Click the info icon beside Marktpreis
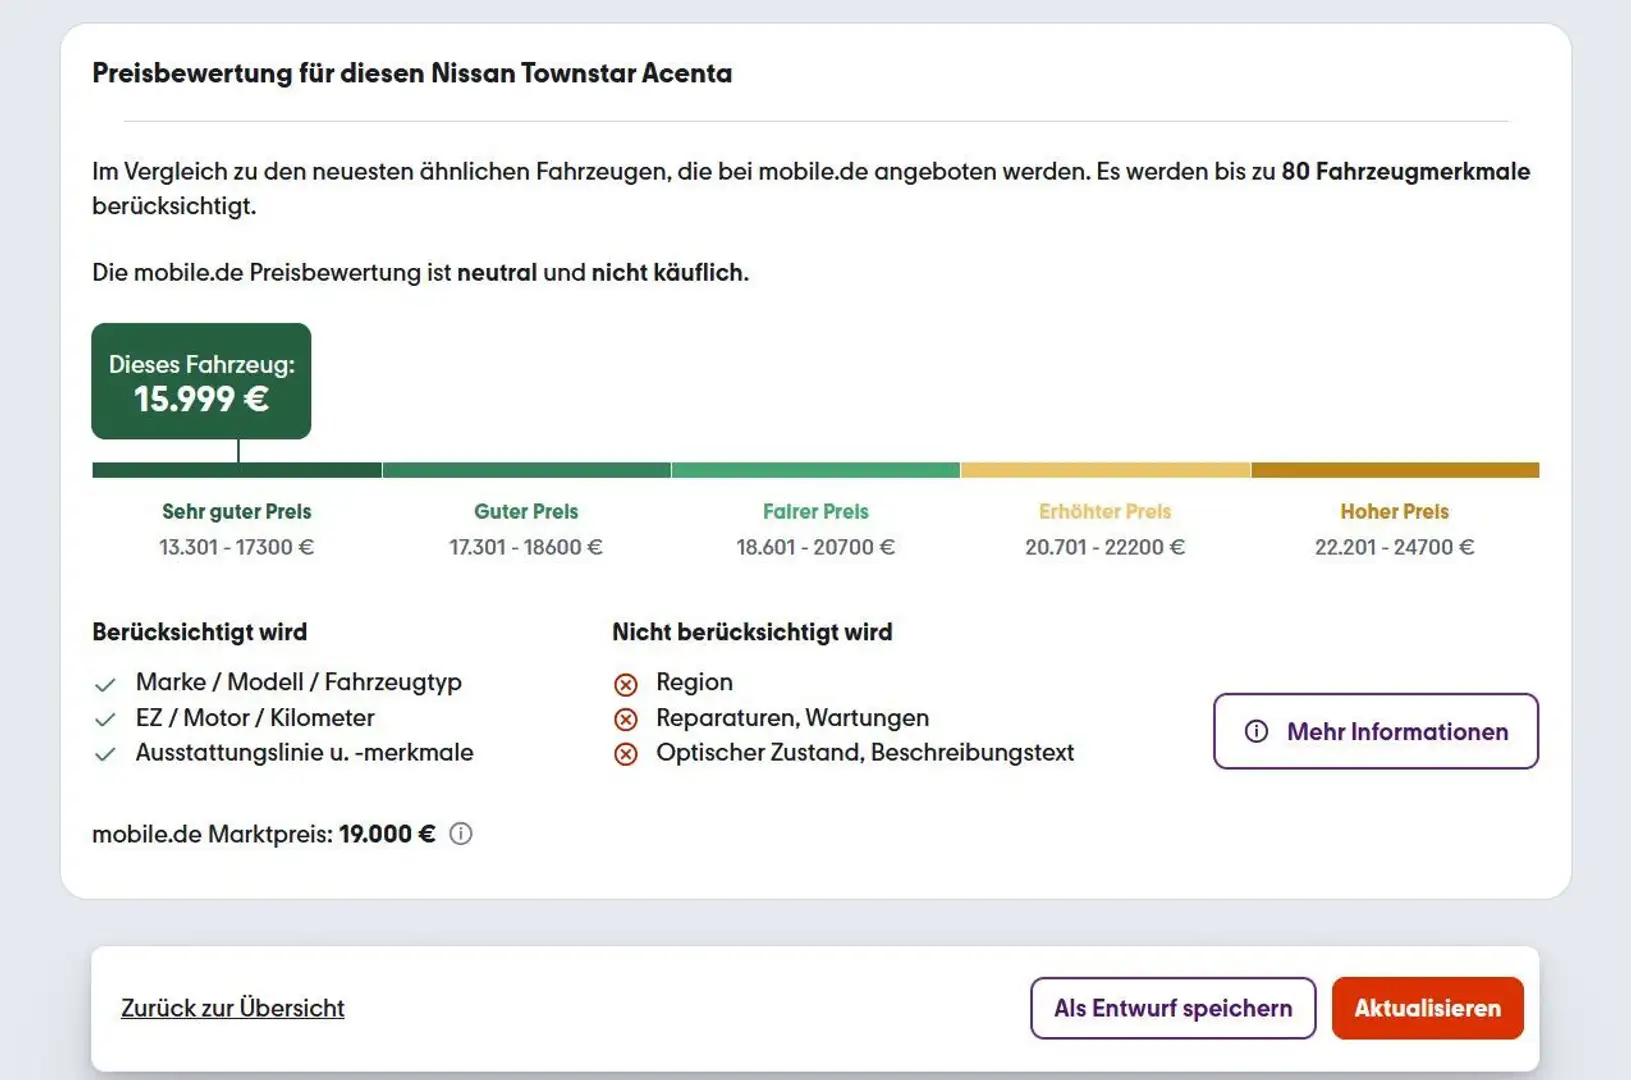Screen dimensions: 1631x1080 pos(460,834)
